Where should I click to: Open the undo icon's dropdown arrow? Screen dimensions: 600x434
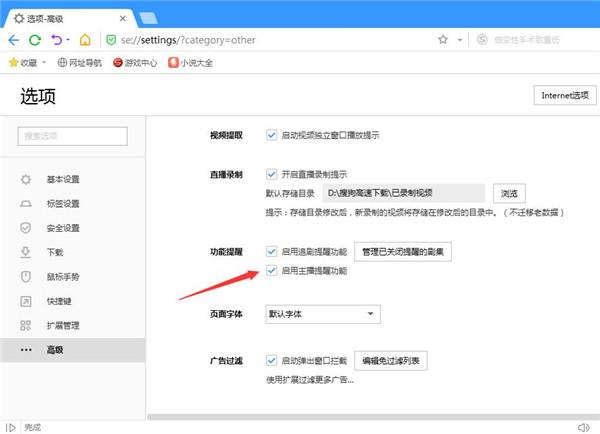[x=68, y=39]
